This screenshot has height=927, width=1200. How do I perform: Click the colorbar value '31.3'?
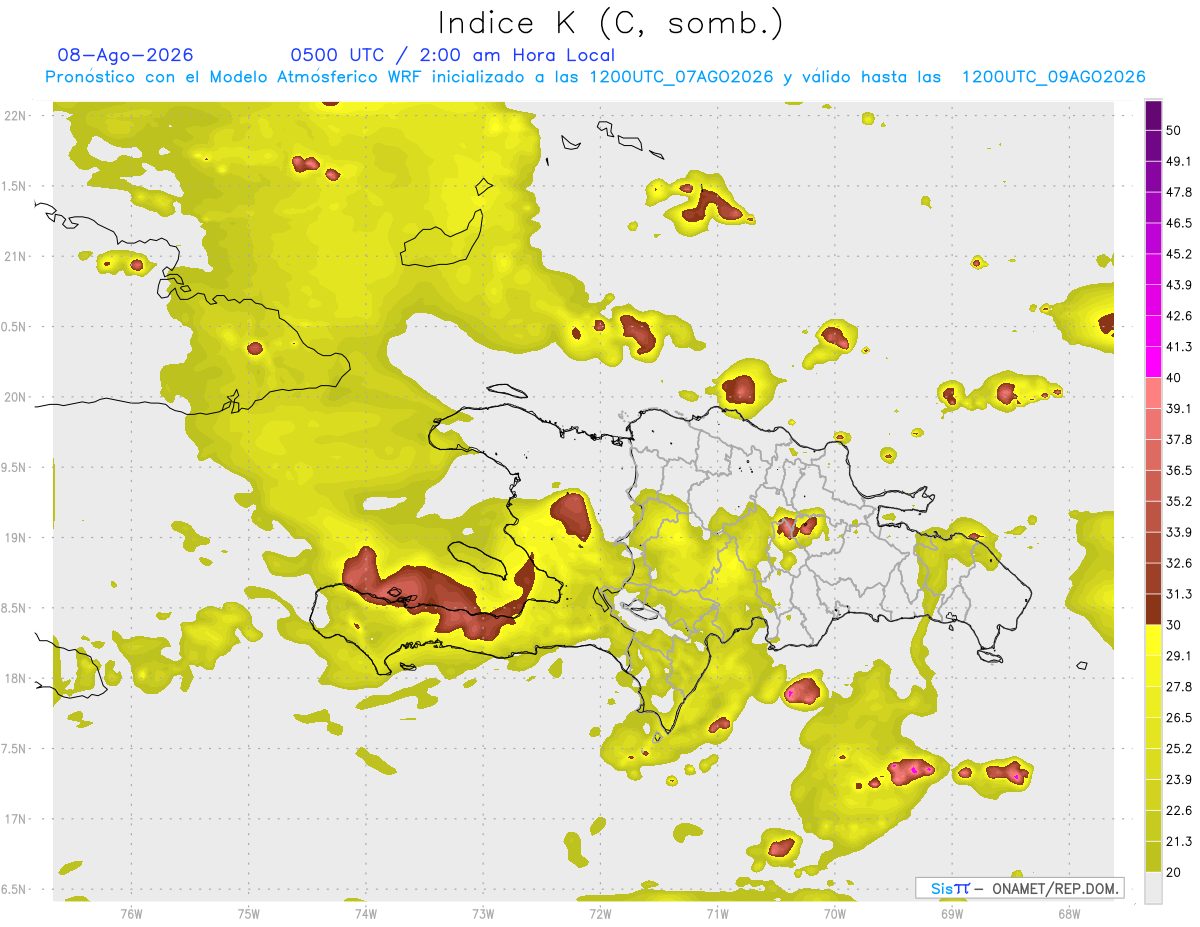(x=1179, y=594)
